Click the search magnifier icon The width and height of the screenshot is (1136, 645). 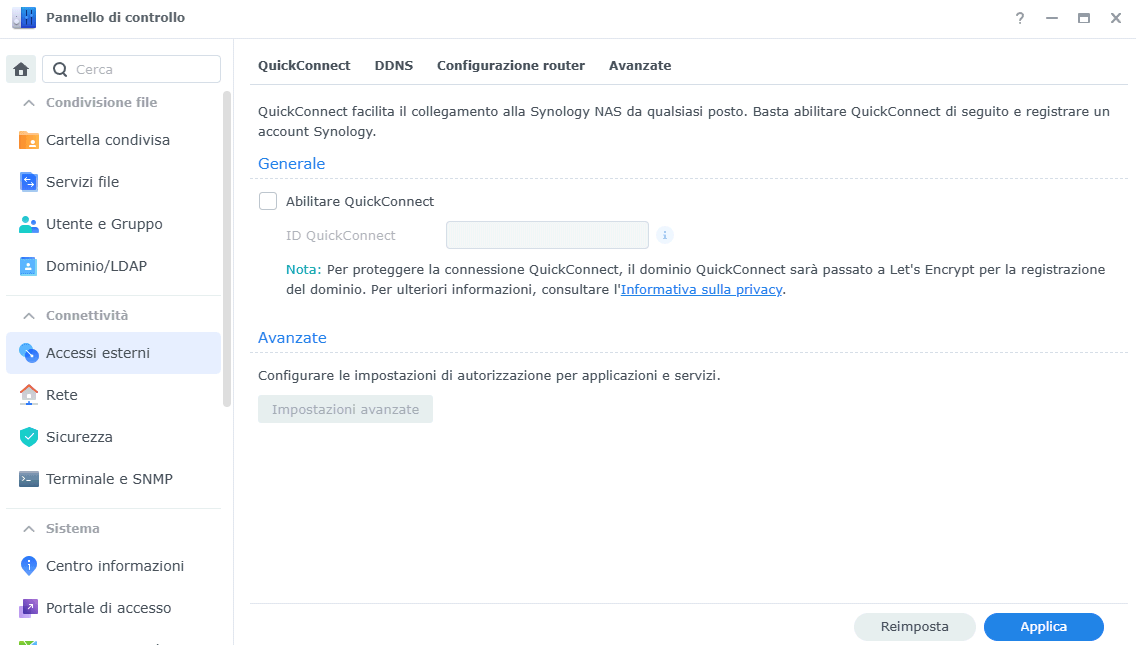pos(60,70)
